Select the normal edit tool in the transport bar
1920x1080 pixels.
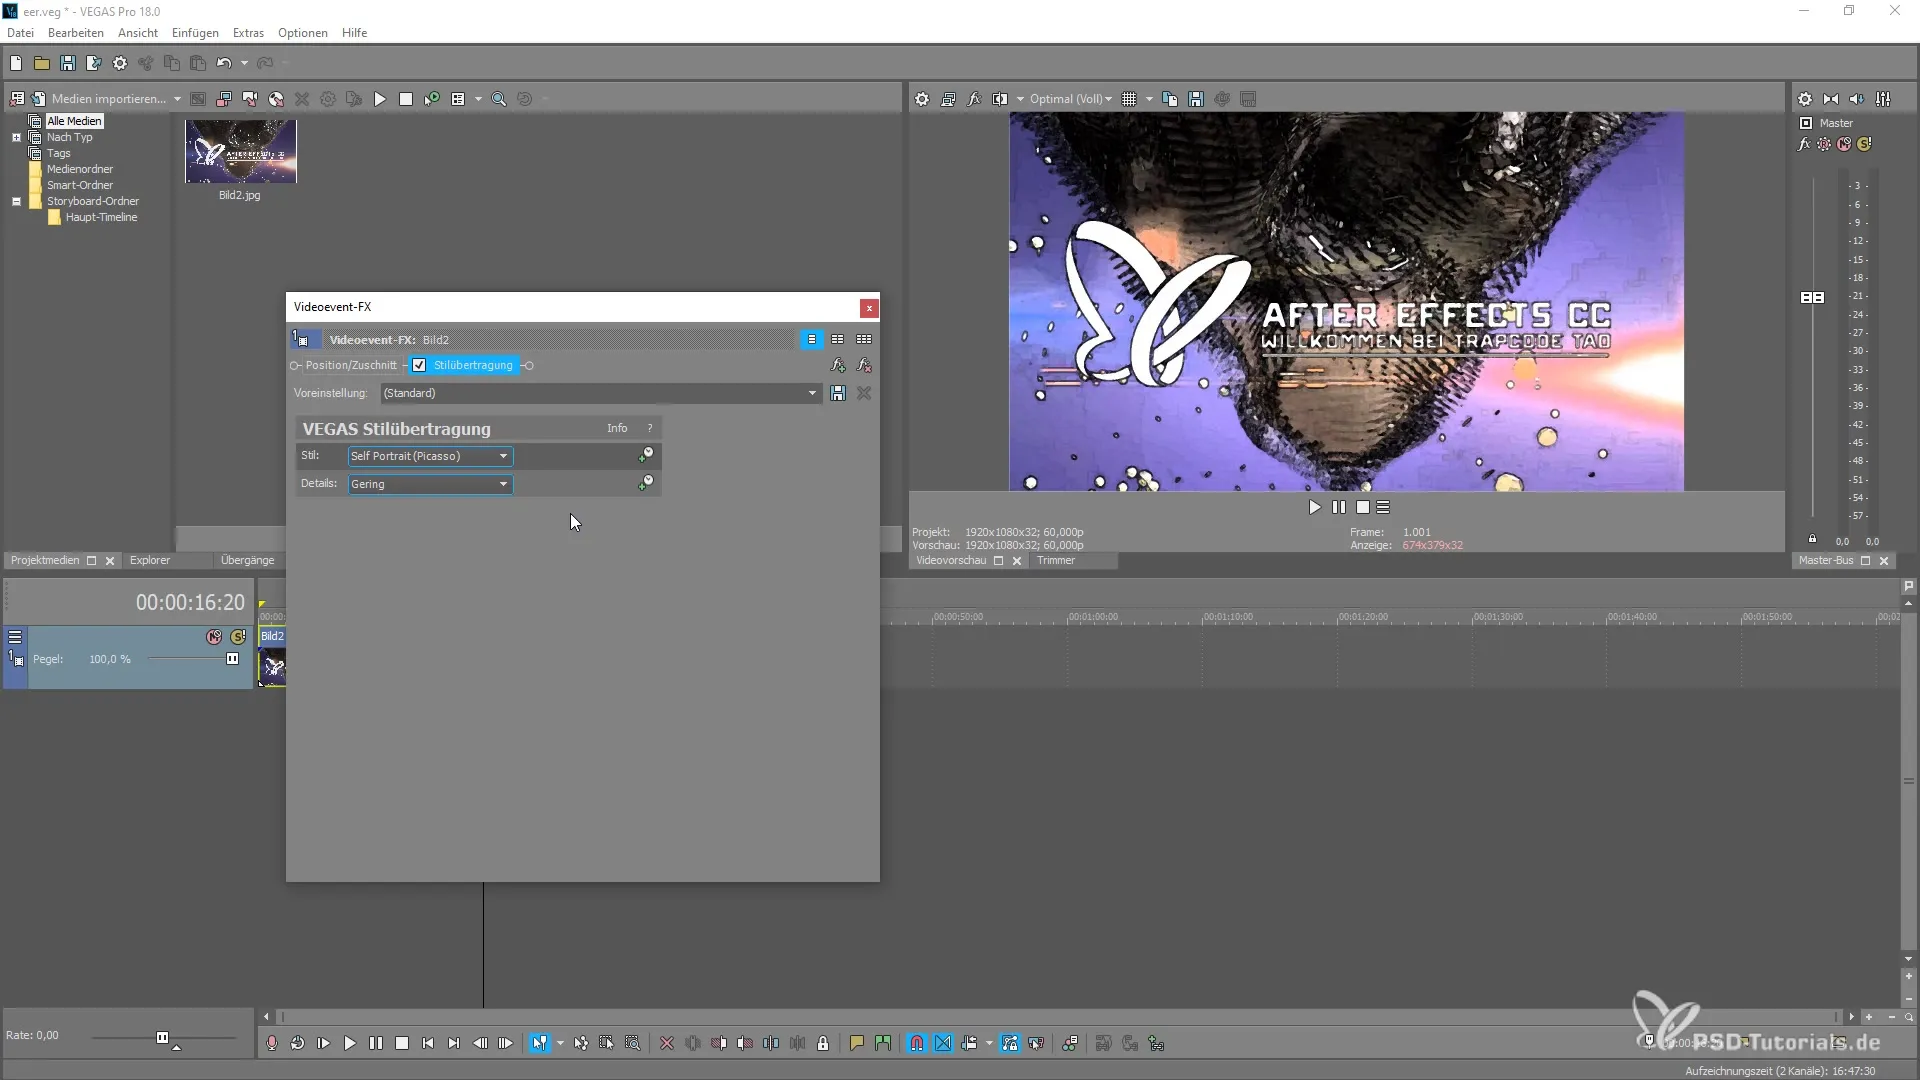540,1043
